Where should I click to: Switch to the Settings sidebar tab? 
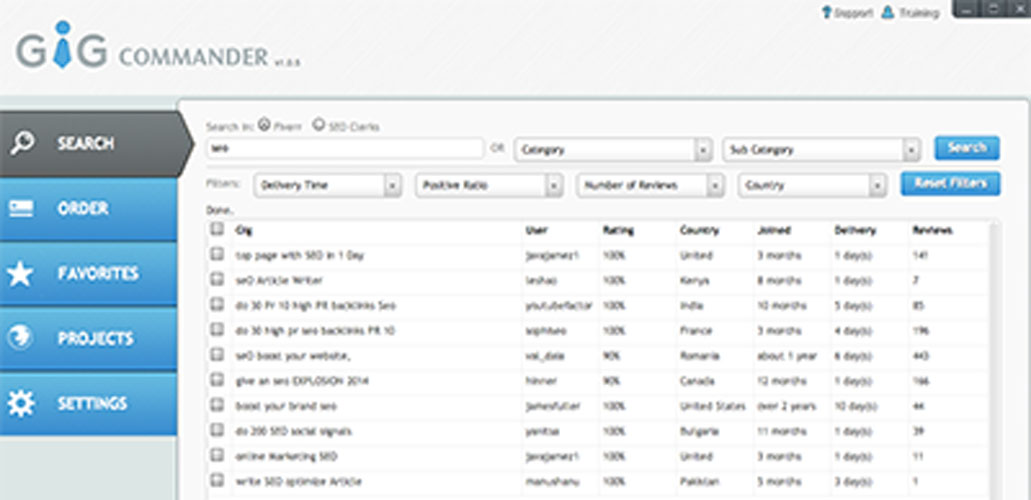pos(88,403)
